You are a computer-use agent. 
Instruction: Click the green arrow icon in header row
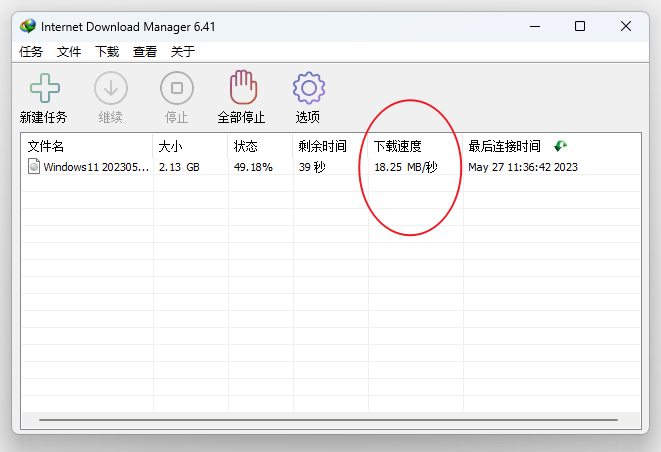pyautogui.click(x=560, y=146)
